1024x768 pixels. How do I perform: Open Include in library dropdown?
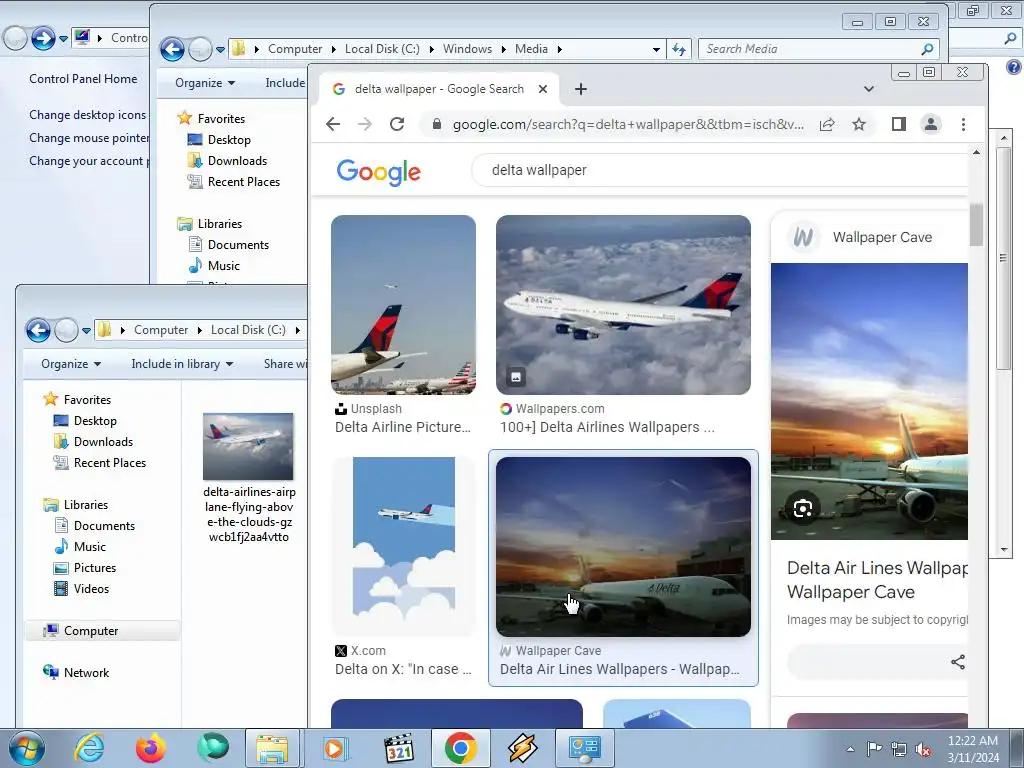[x=182, y=364]
